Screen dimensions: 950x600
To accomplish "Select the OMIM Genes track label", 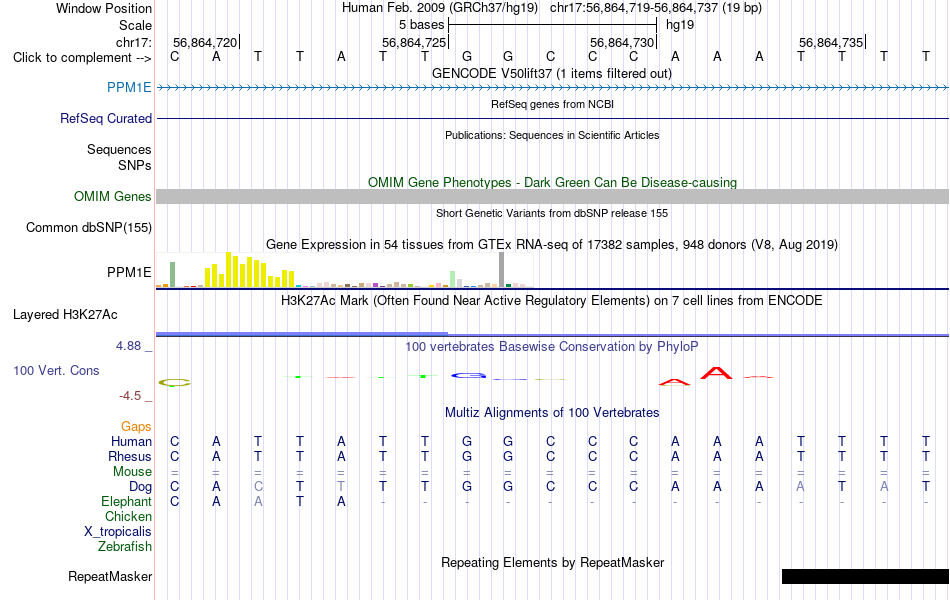I will pos(113,196).
